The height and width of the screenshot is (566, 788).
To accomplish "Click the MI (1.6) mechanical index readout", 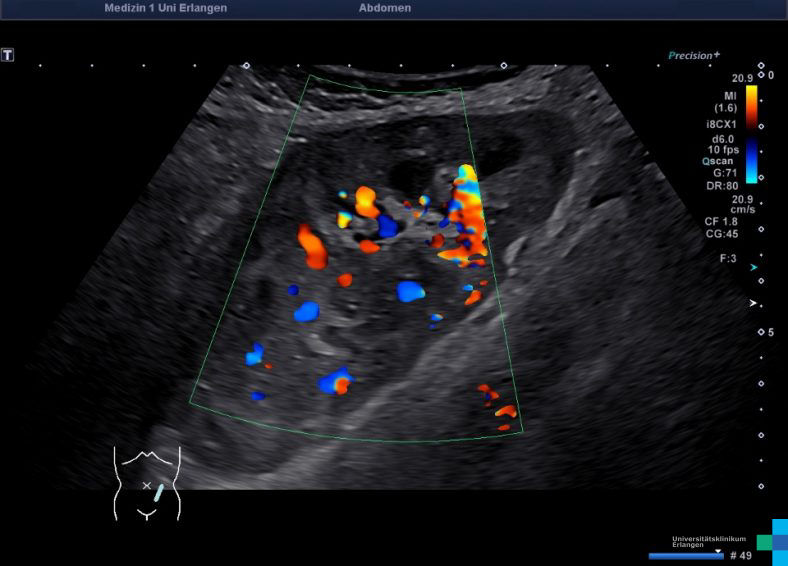I will (725, 101).
